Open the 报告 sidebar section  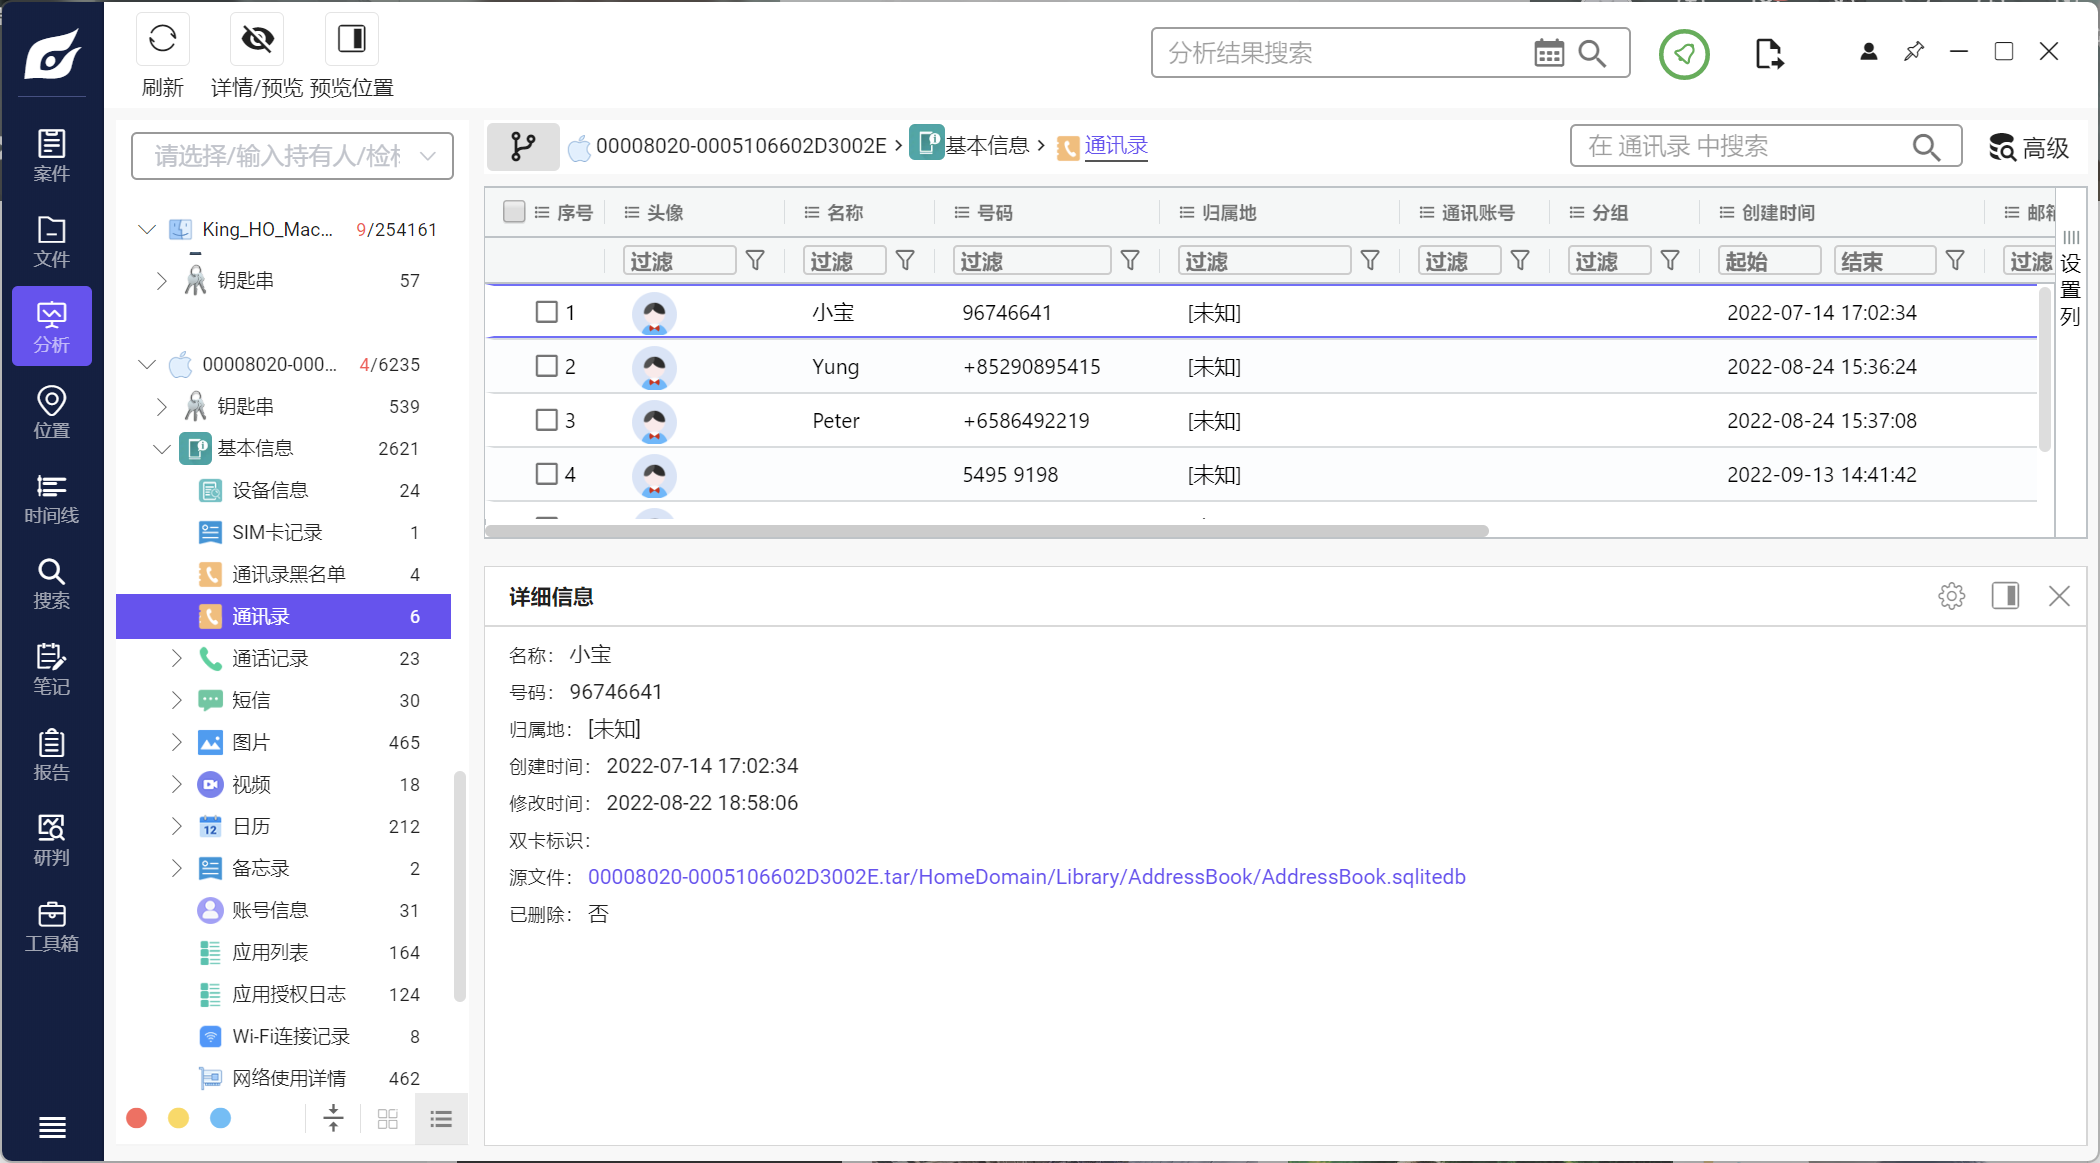[52, 755]
